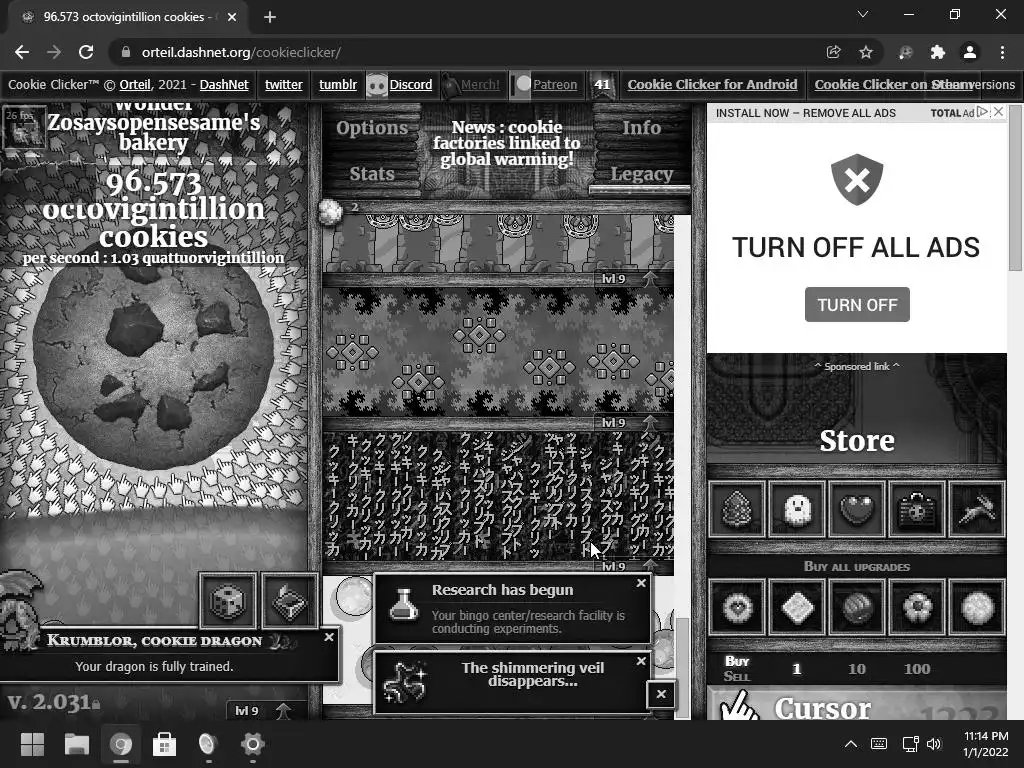
Task: Open the Options menu
Action: click(x=372, y=128)
